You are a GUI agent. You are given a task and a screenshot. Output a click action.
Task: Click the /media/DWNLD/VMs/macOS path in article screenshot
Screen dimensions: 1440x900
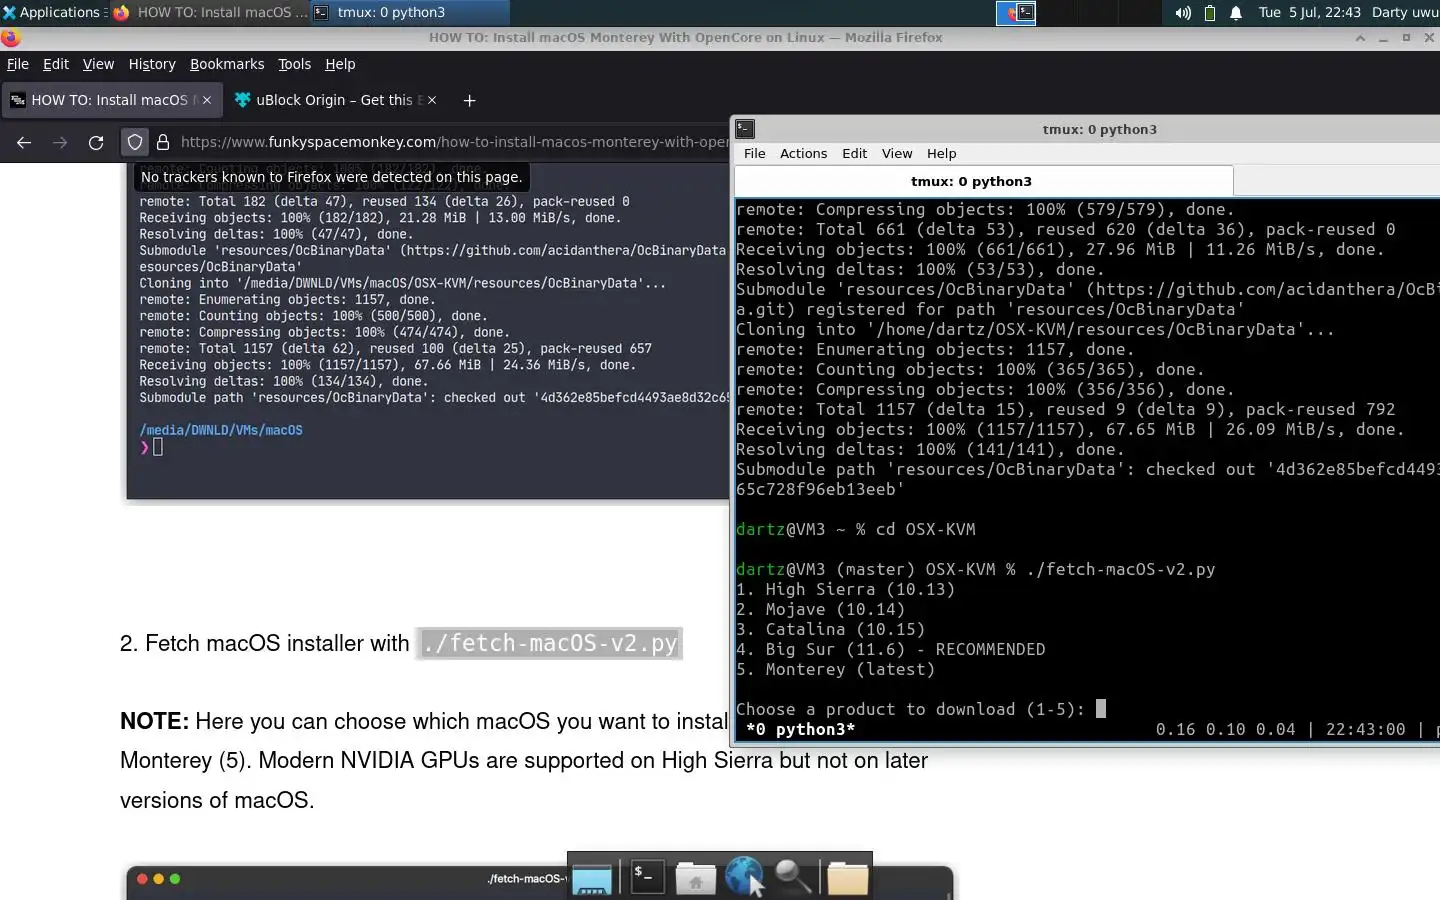(221, 430)
